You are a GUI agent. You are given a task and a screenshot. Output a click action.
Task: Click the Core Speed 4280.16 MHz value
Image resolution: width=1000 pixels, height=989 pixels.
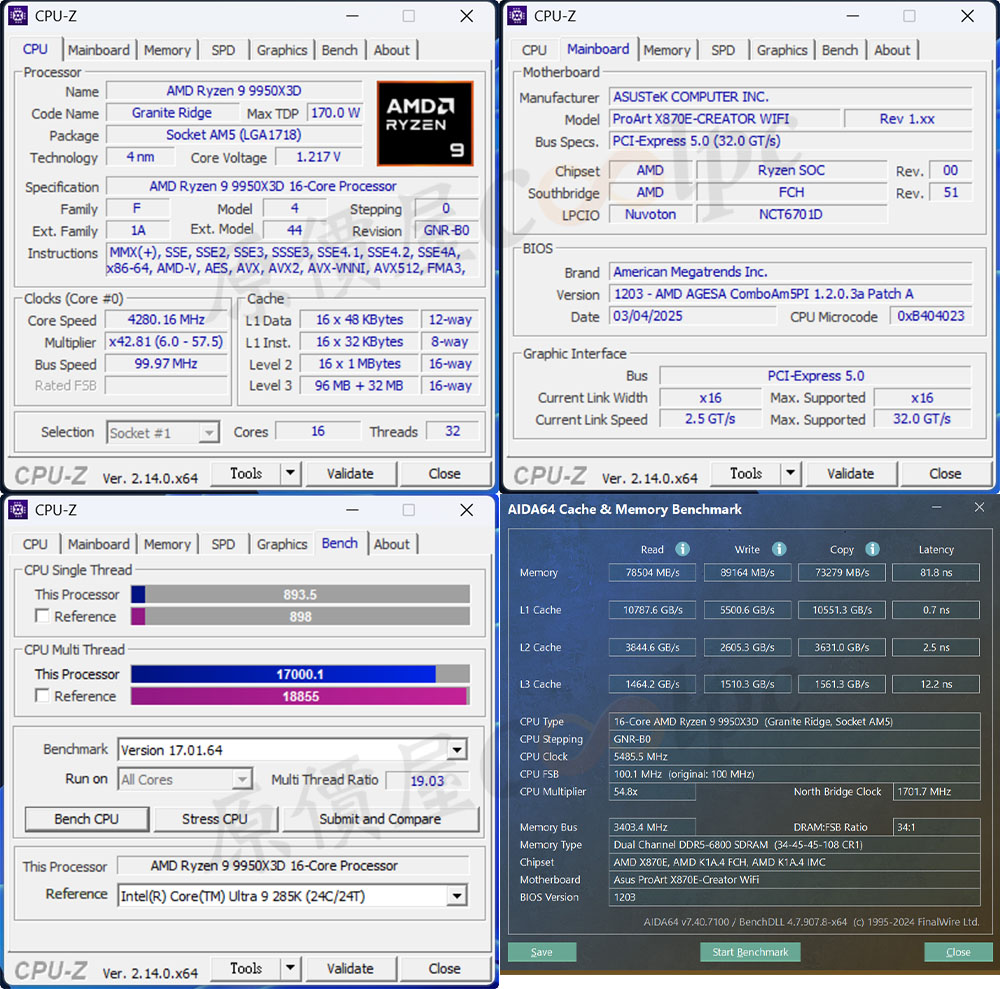[x=166, y=319]
